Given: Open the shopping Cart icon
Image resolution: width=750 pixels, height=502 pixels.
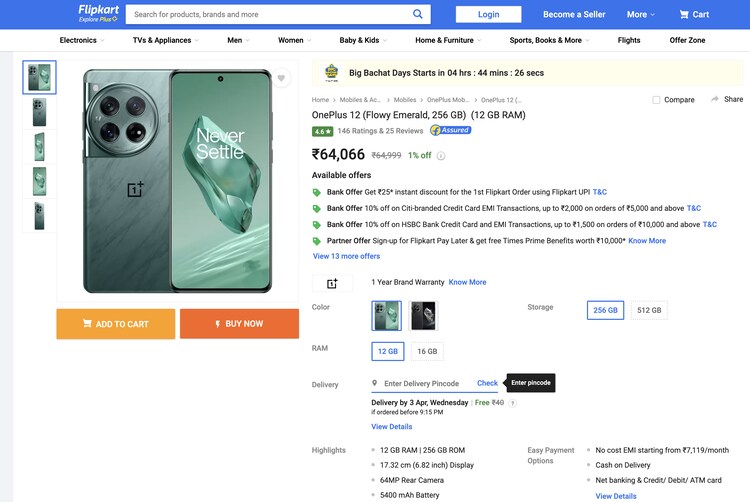Looking at the screenshot, I should click(x=685, y=14).
